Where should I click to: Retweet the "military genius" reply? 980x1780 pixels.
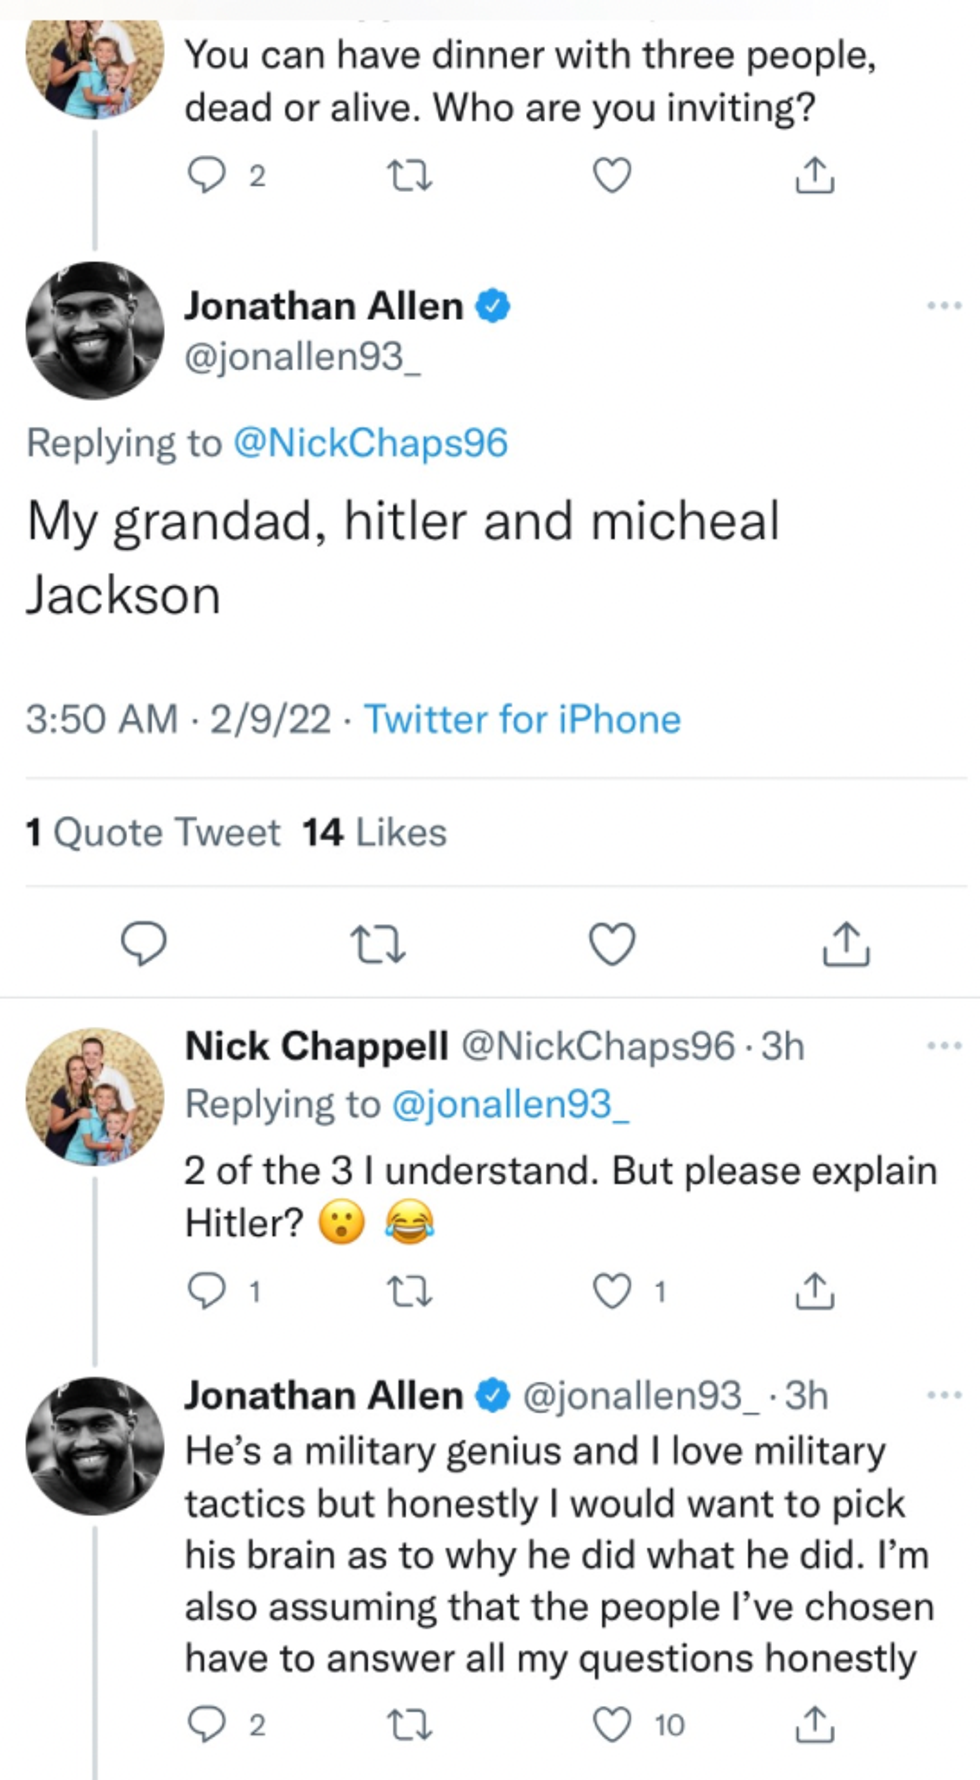[409, 1724]
